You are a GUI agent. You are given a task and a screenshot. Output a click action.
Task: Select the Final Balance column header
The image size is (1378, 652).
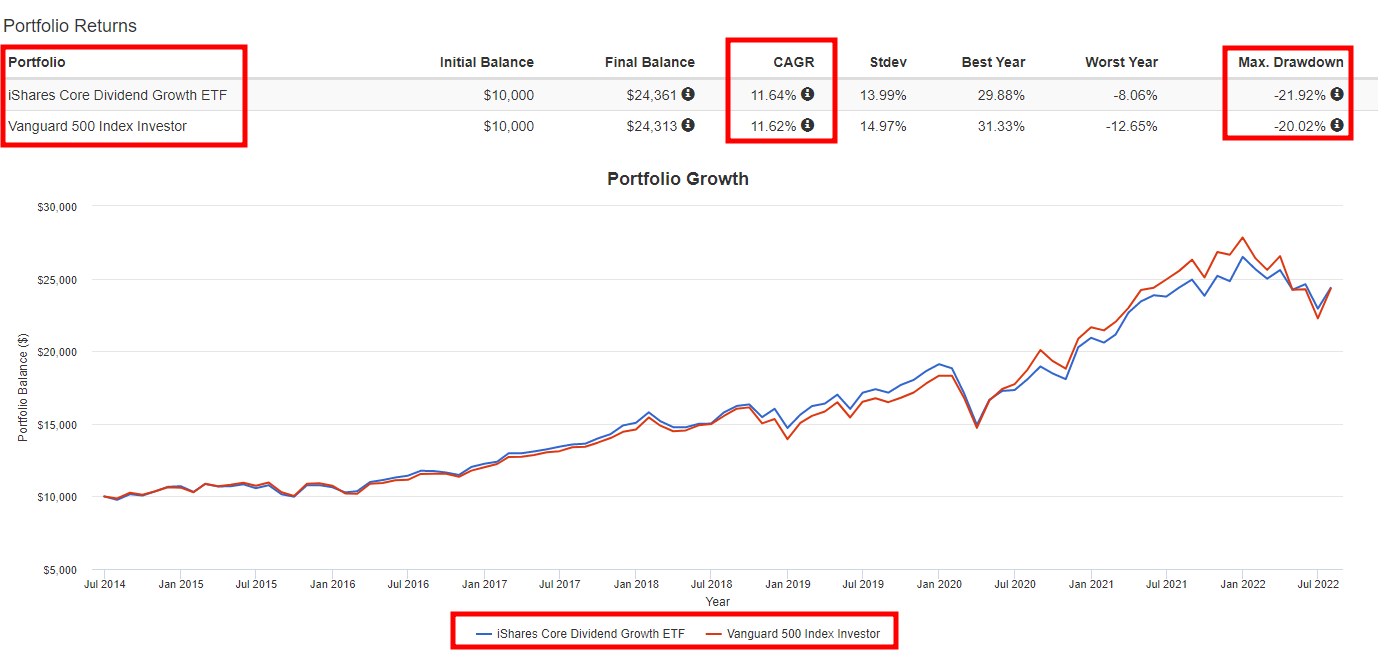point(650,62)
